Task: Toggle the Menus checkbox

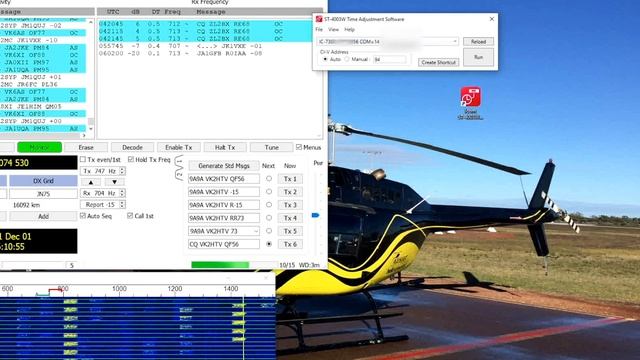Action: tap(299, 147)
